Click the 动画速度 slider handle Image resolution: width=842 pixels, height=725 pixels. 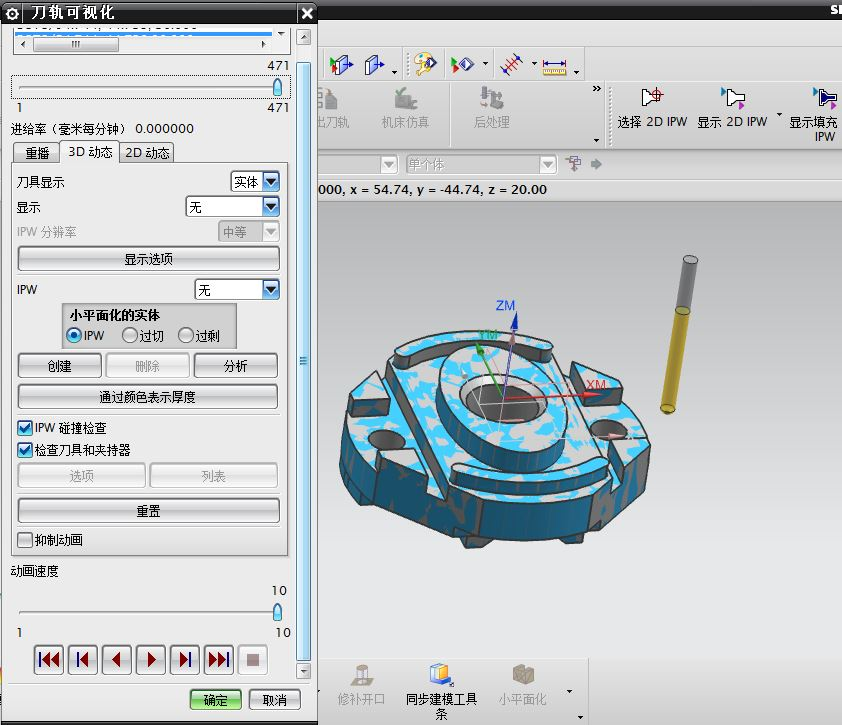[278, 611]
